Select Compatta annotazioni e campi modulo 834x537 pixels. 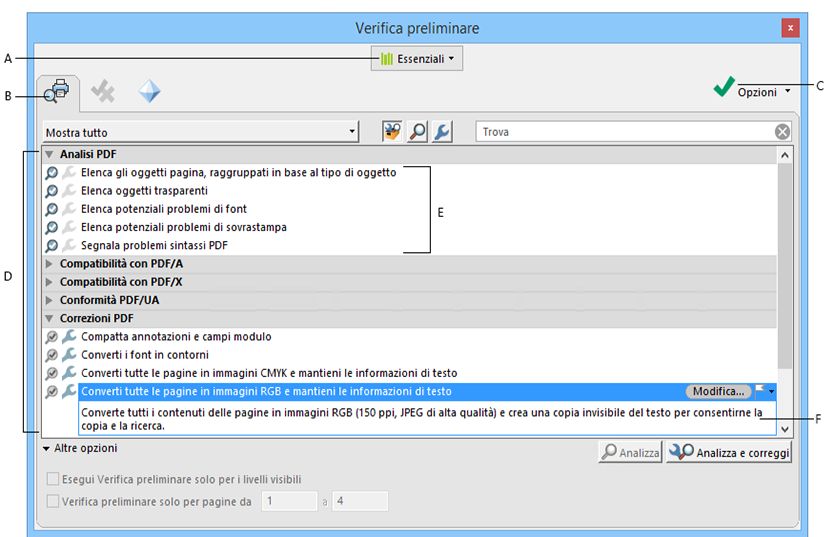tap(176, 337)
